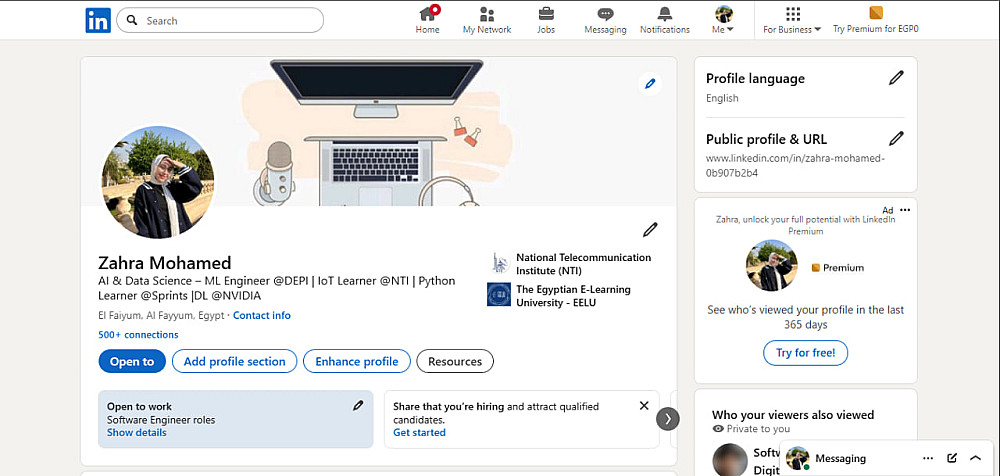The width and height of the screenshot is (1000, 476).
Task: Click the public profile URL text
Action: [x=795, y=165]
